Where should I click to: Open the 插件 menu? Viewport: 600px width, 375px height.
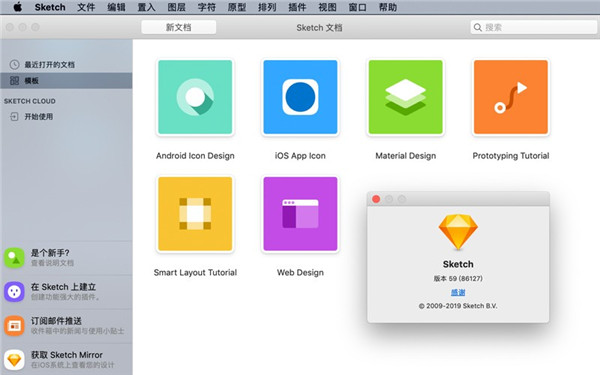point(297,7)
